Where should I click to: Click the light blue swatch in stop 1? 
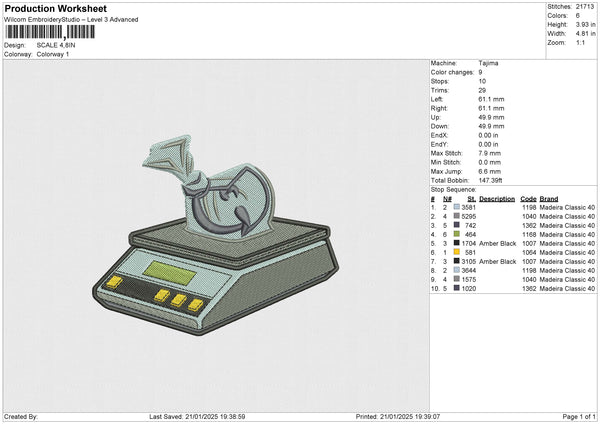pos(458,206)
